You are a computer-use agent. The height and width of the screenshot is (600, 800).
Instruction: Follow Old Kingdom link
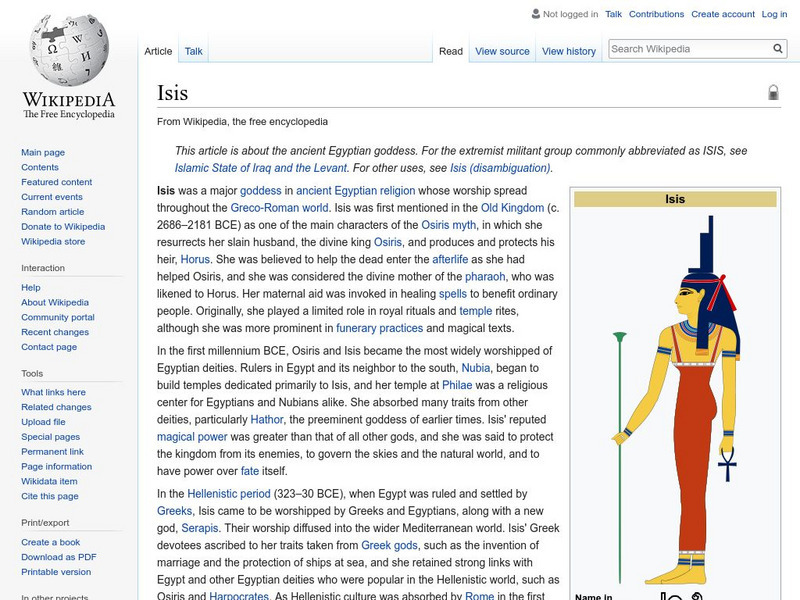pos(512,208)
